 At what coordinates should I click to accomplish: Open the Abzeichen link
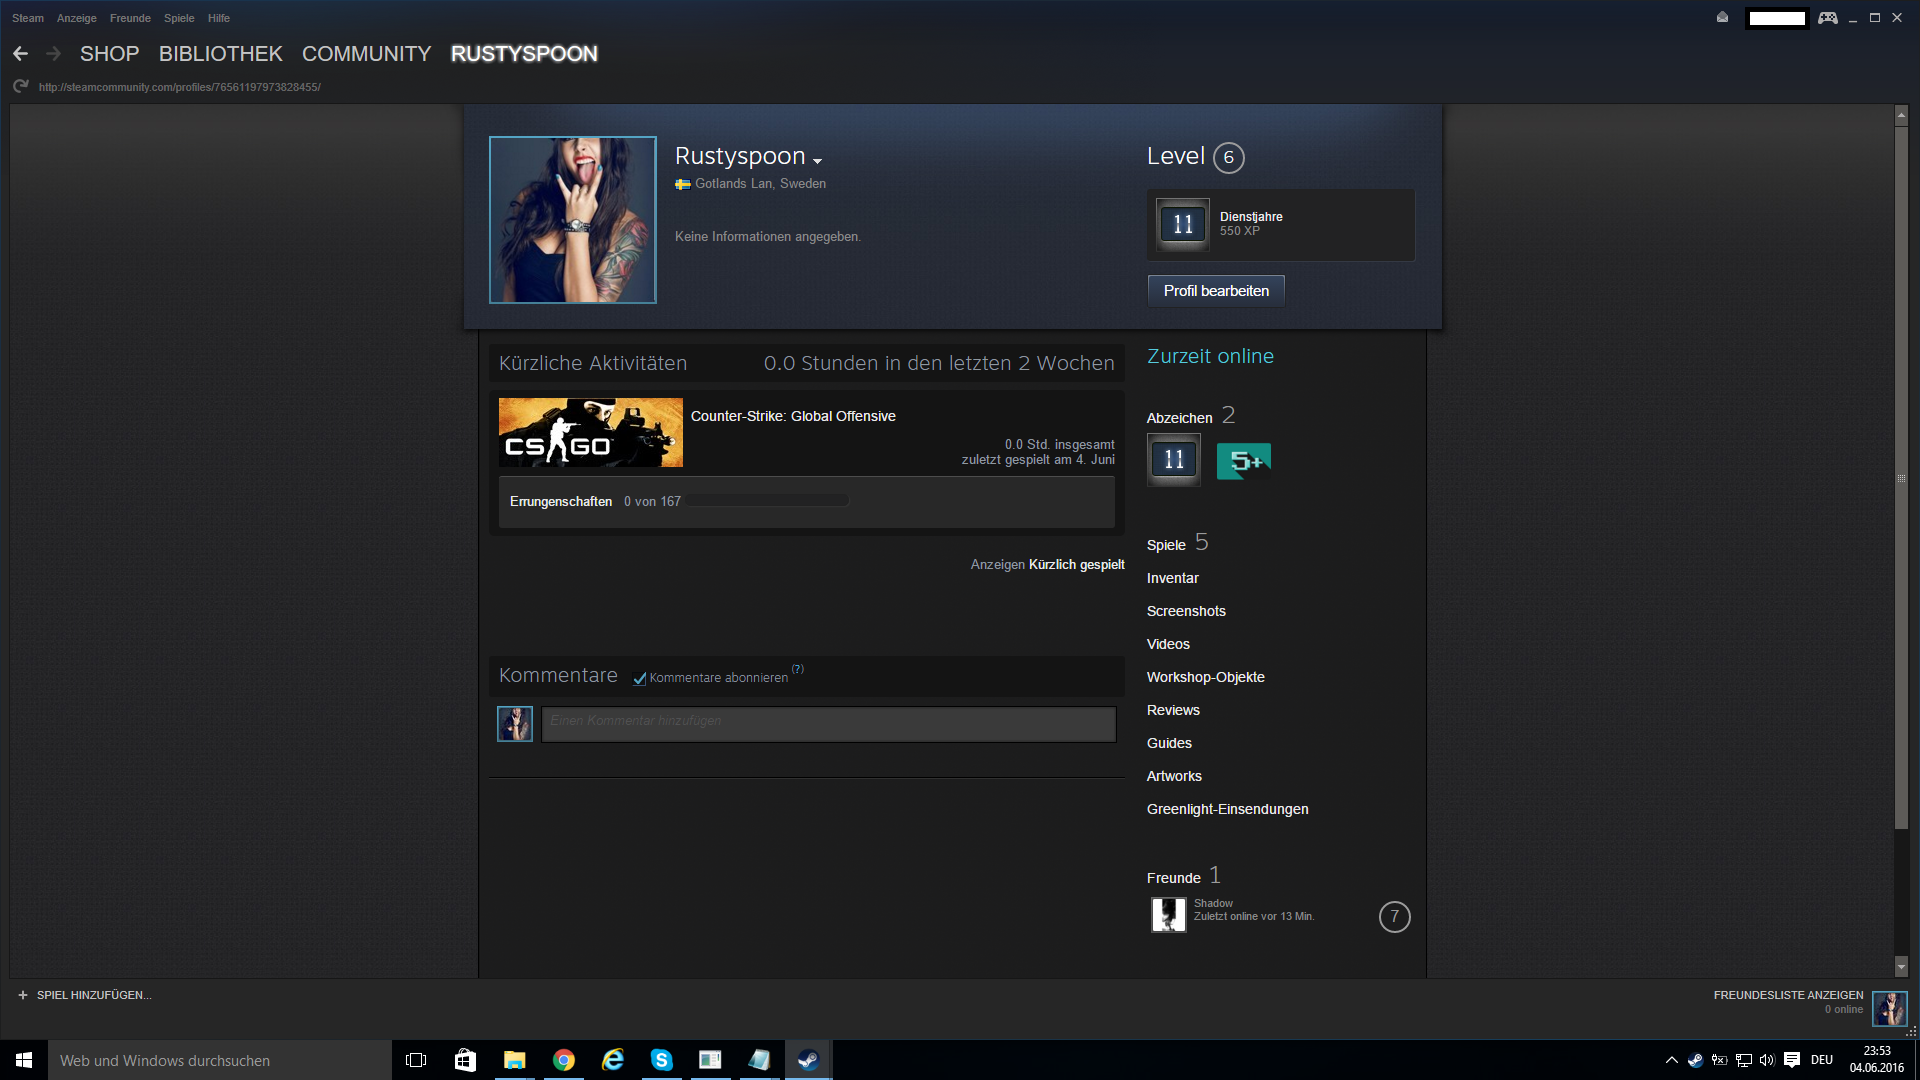click(x=1179, y=418)
